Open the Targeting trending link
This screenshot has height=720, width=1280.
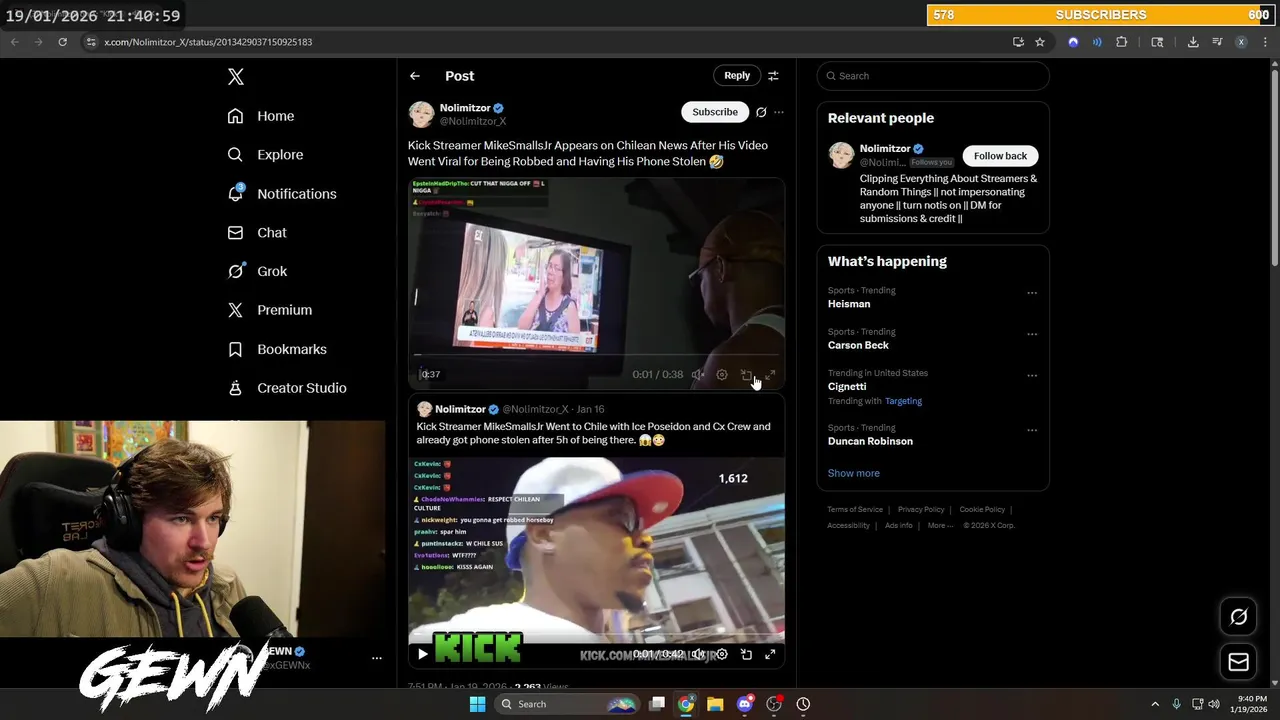[903, 401]
